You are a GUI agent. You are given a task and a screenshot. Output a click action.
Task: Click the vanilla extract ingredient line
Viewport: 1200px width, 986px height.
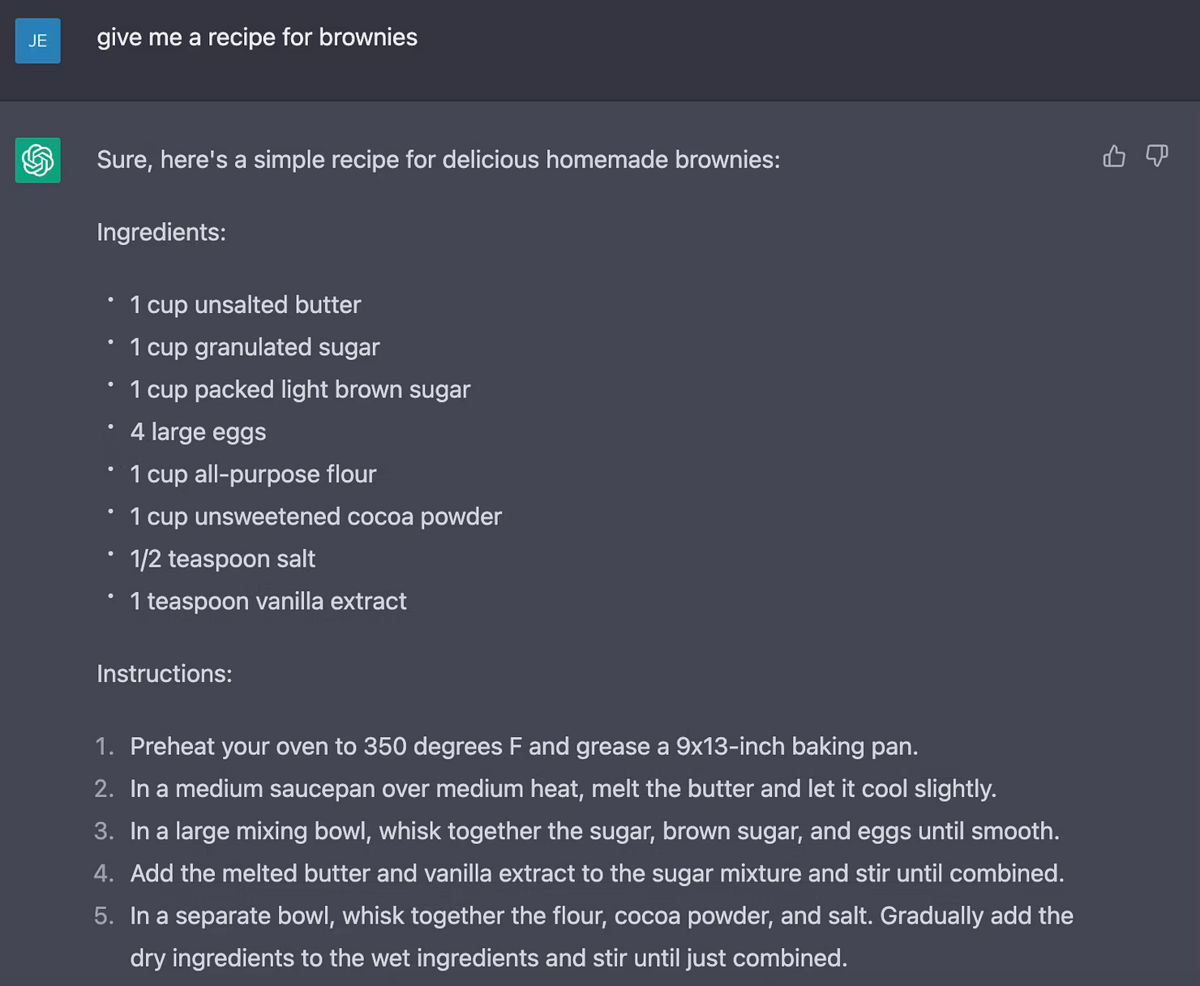[x=268, y=601]
